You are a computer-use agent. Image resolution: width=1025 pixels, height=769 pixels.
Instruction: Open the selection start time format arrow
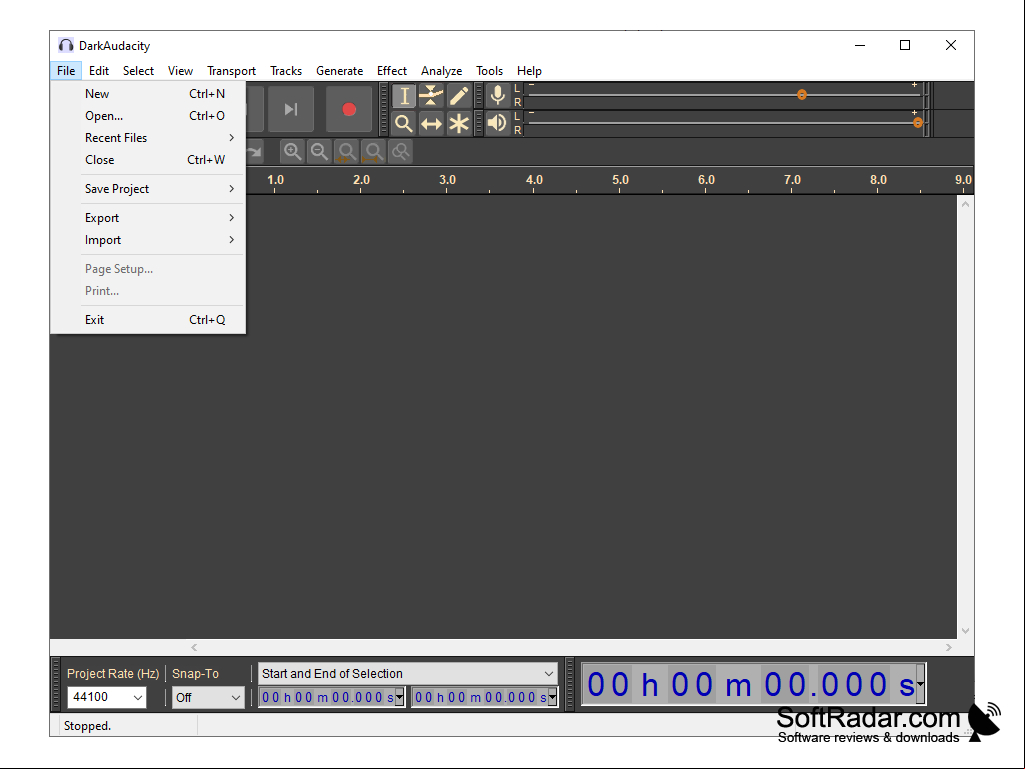click(x=400, y=698)
